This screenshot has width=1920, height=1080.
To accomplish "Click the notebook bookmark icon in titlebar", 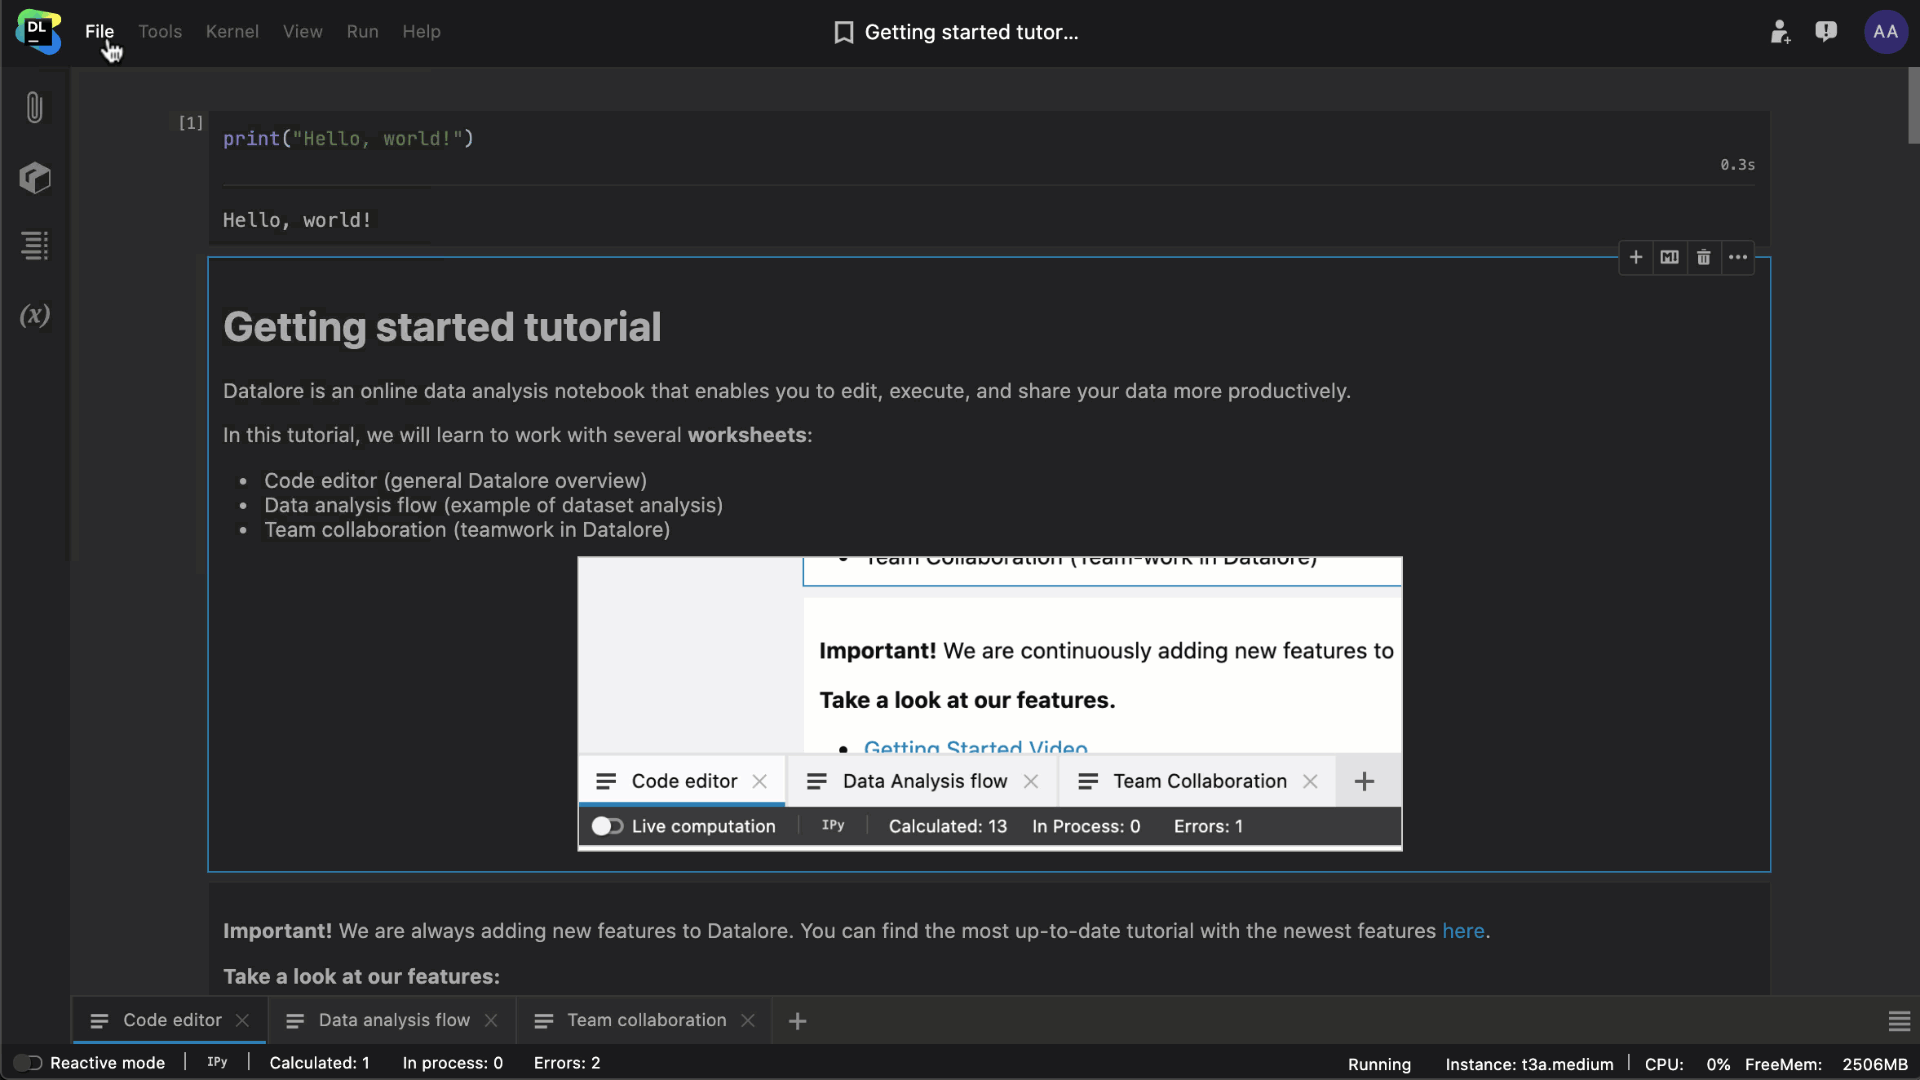I will (844, 32).
